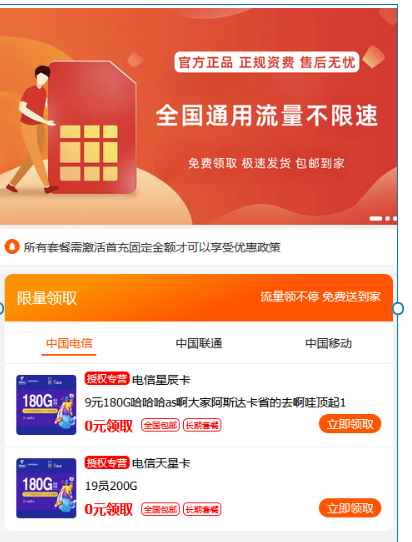Open the 电信星辰卡 180G thumbnail
The height and width of the screenshot is (542, 412).
point(46,405)
